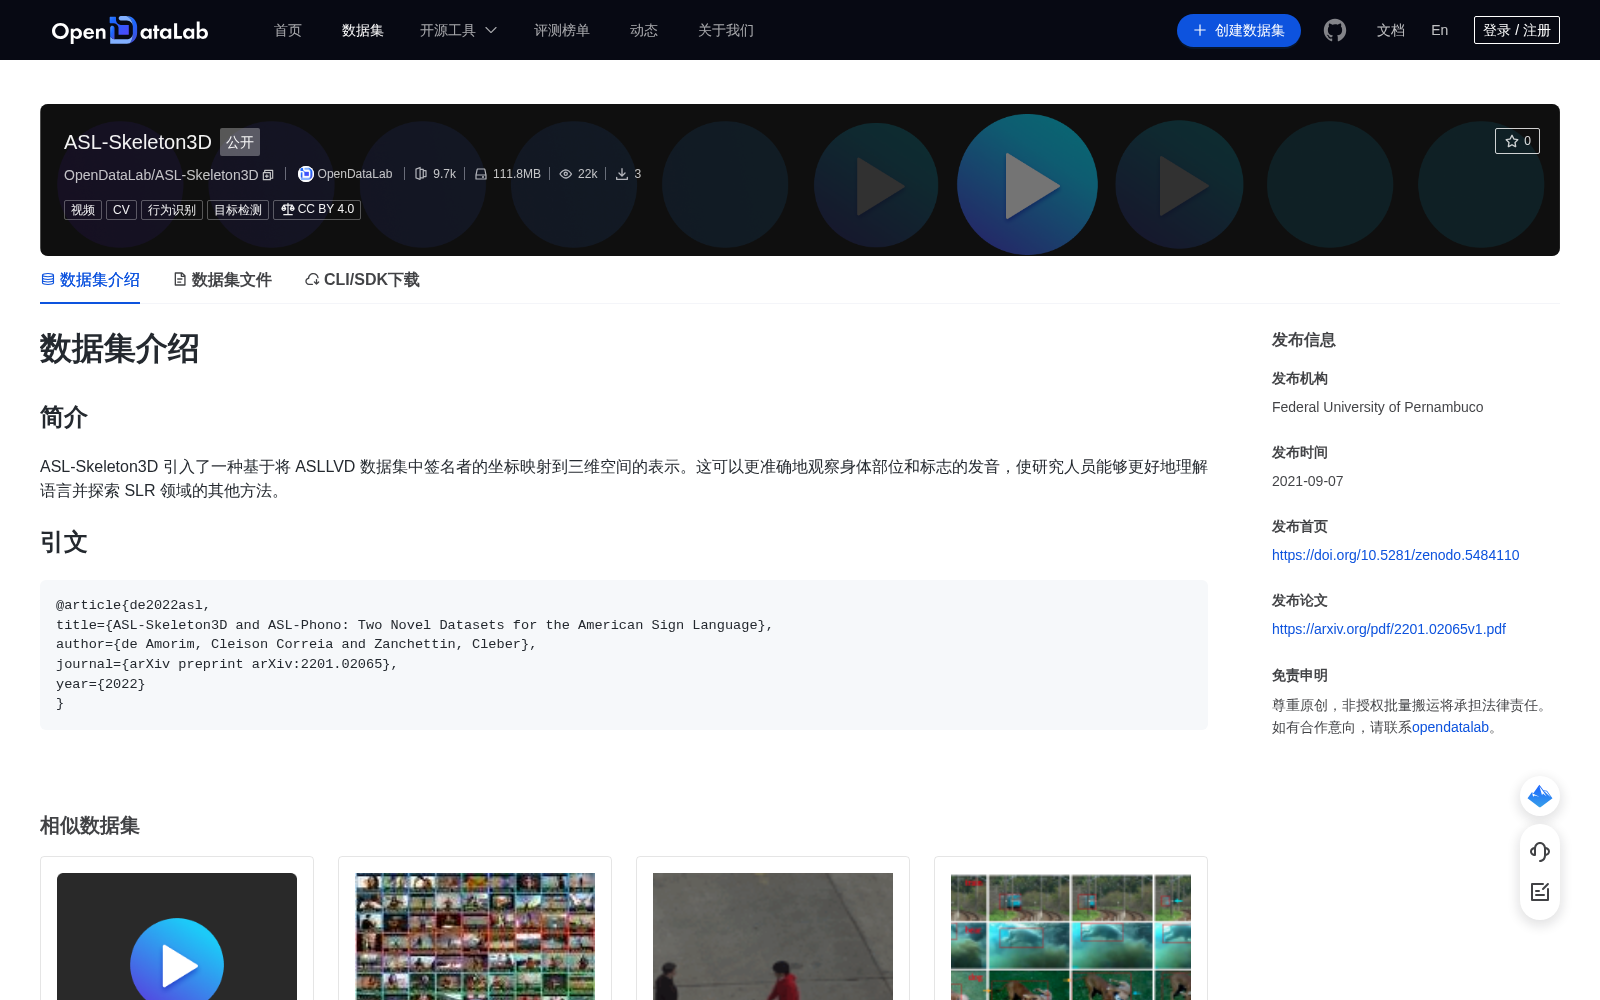Image resolution: width=1600 pixels, height=1000 pixels.
Task: Click the Federal University of Pernambuco text
Action: (x=1377, y=407)
